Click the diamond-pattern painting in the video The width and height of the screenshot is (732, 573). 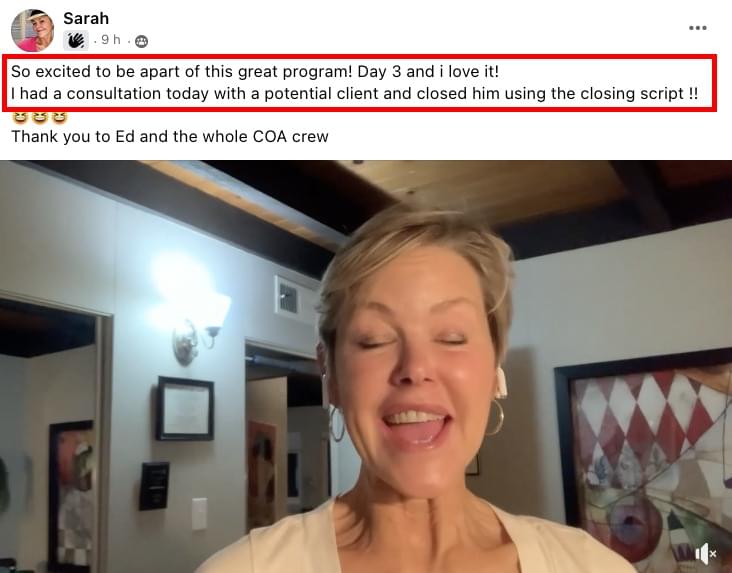point(645,460)
